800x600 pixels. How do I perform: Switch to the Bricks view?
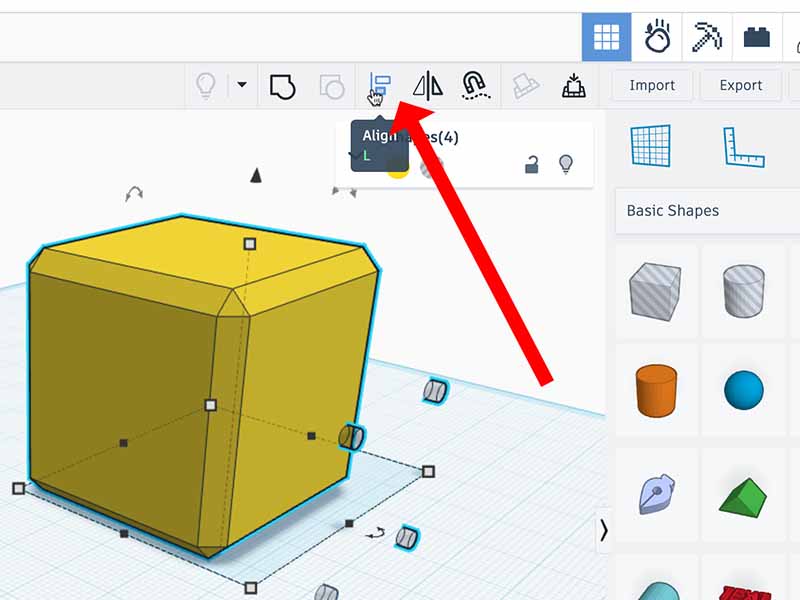757,38
